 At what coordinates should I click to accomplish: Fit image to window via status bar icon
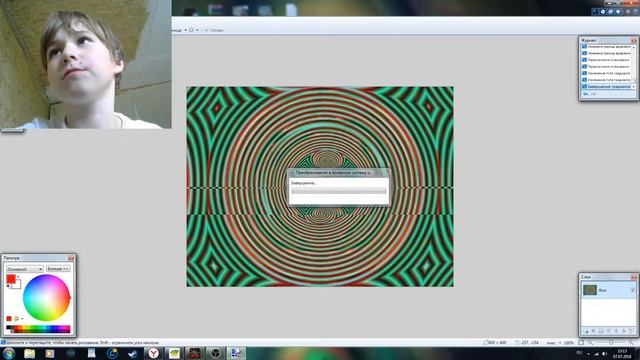(x=581, y=342)
